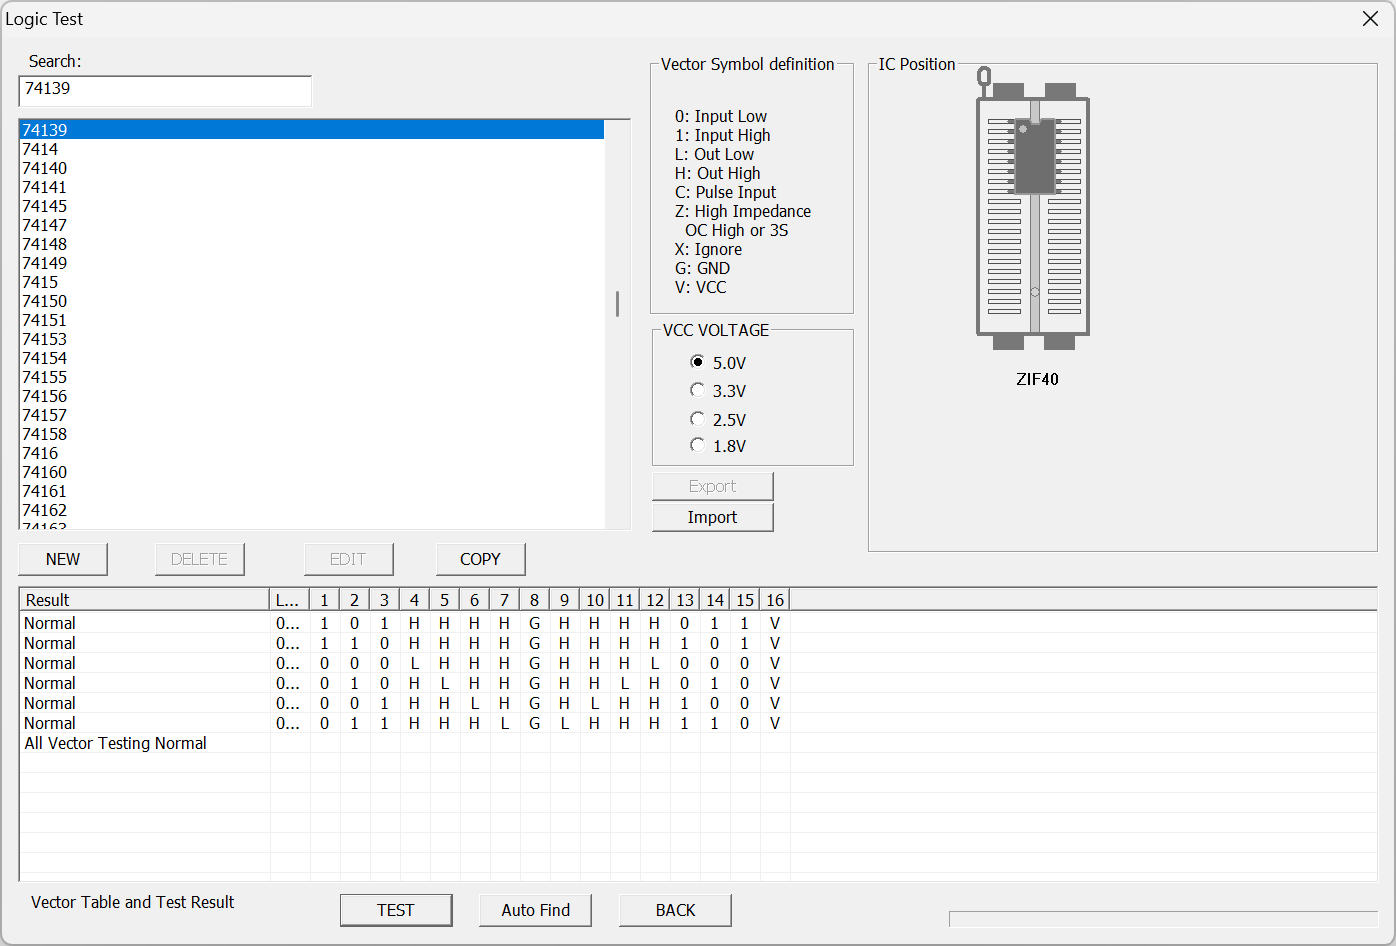This screenshot has height=946, width=1396.
Task: Select 74145 in the chip list
Action: [x=312, y=206]
